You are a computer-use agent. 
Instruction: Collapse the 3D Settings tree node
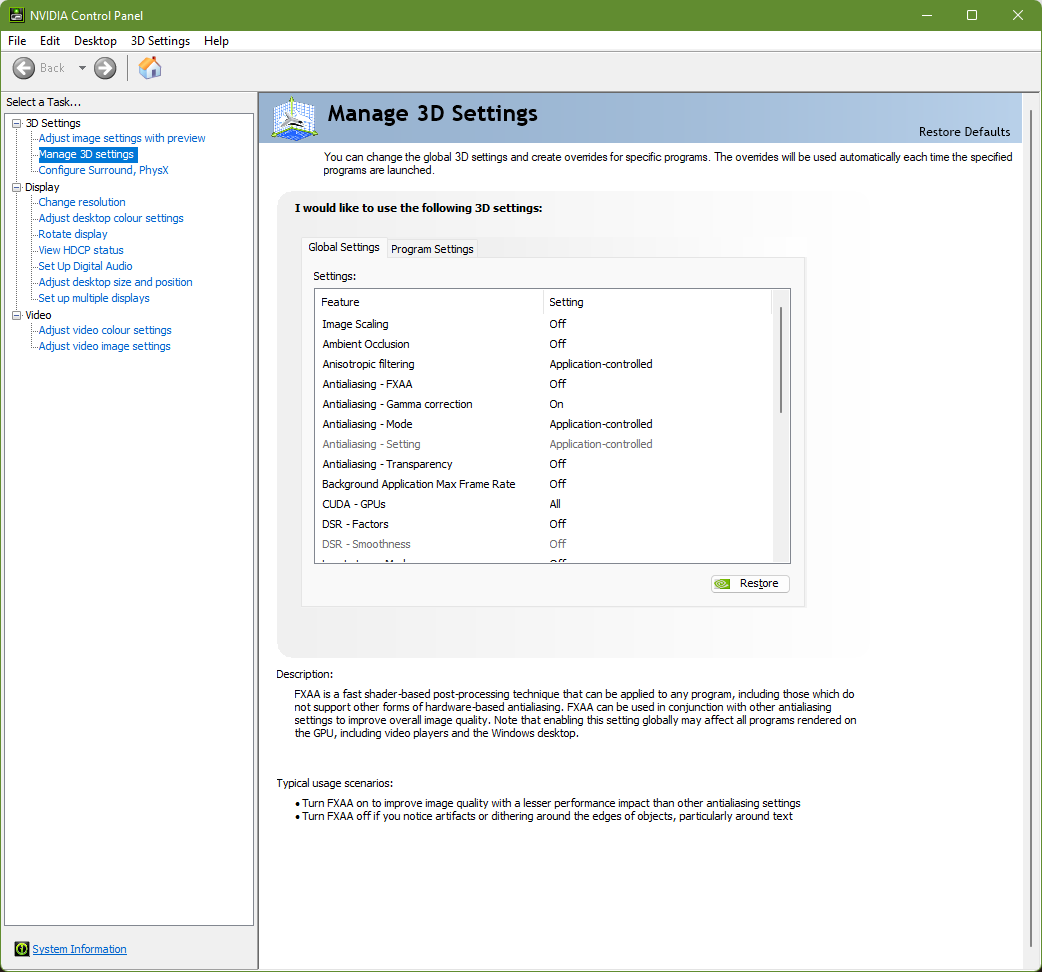point(17,124)
